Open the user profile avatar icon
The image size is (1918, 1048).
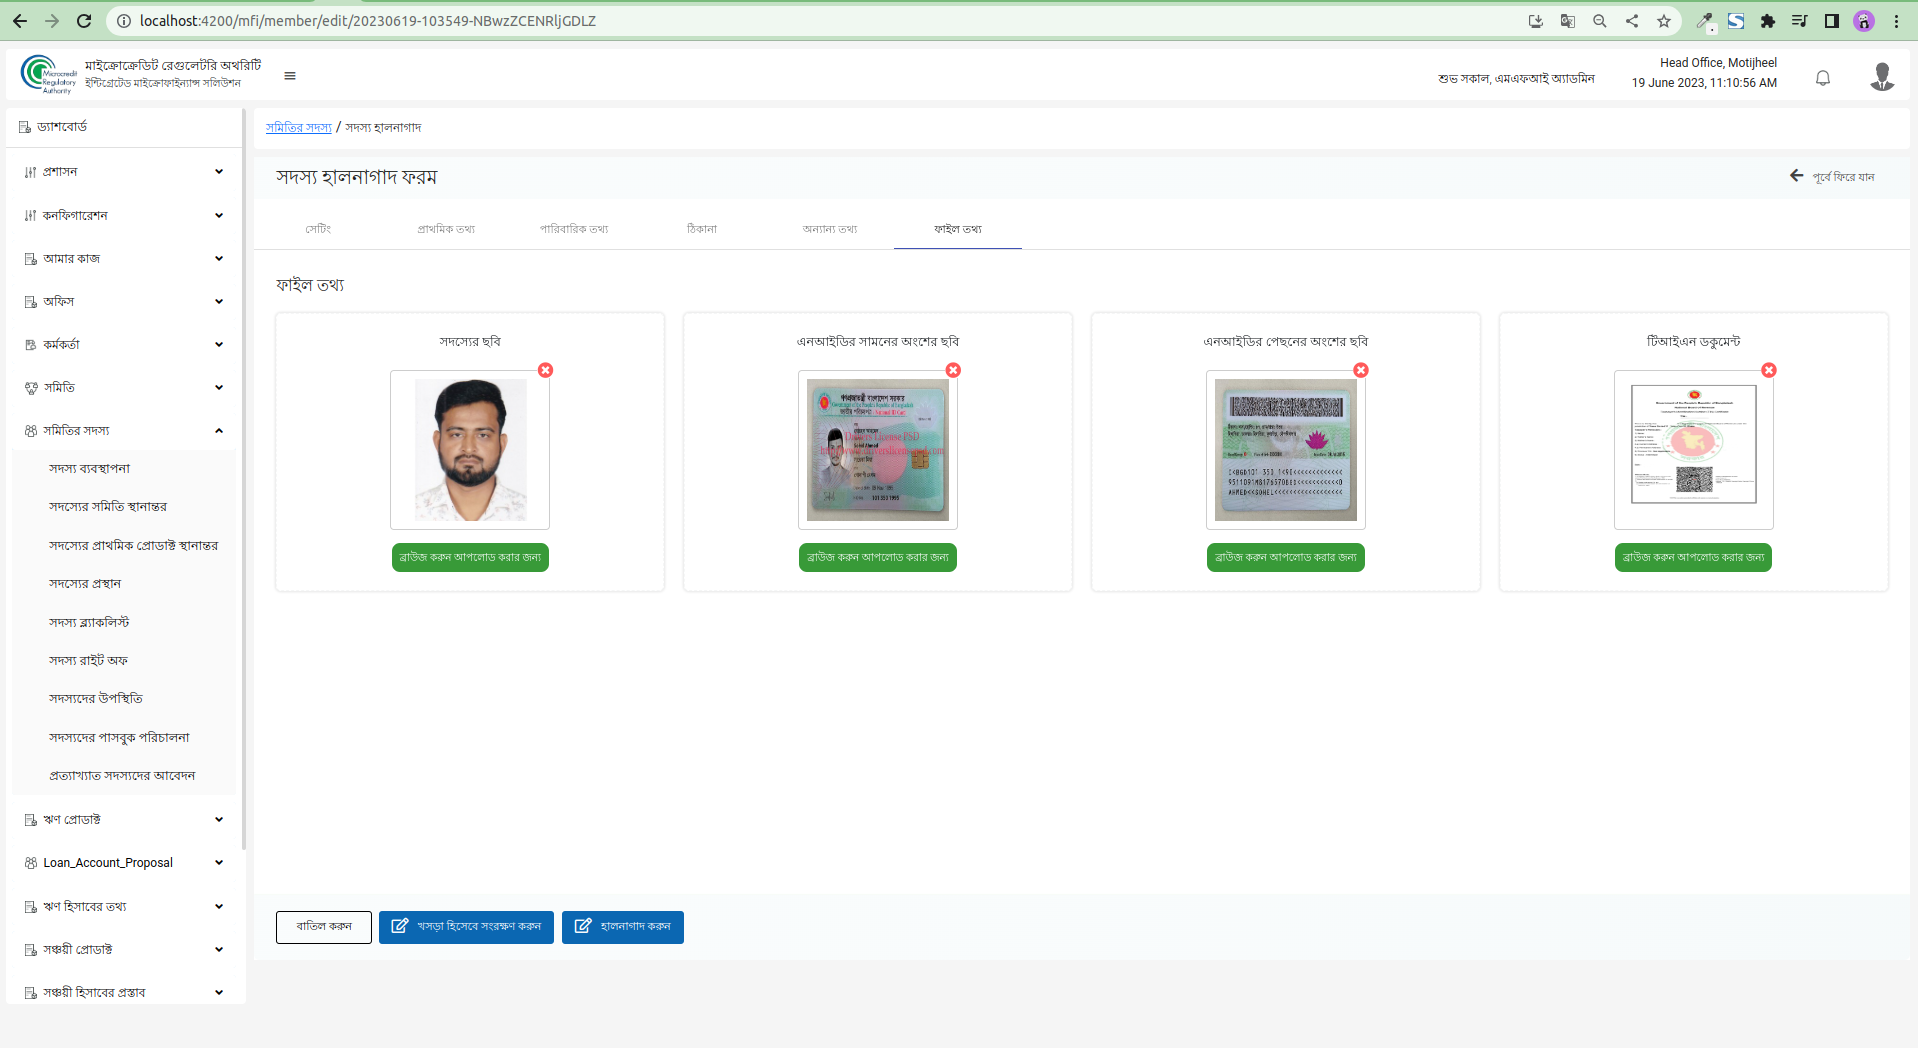coord(1882,76)
